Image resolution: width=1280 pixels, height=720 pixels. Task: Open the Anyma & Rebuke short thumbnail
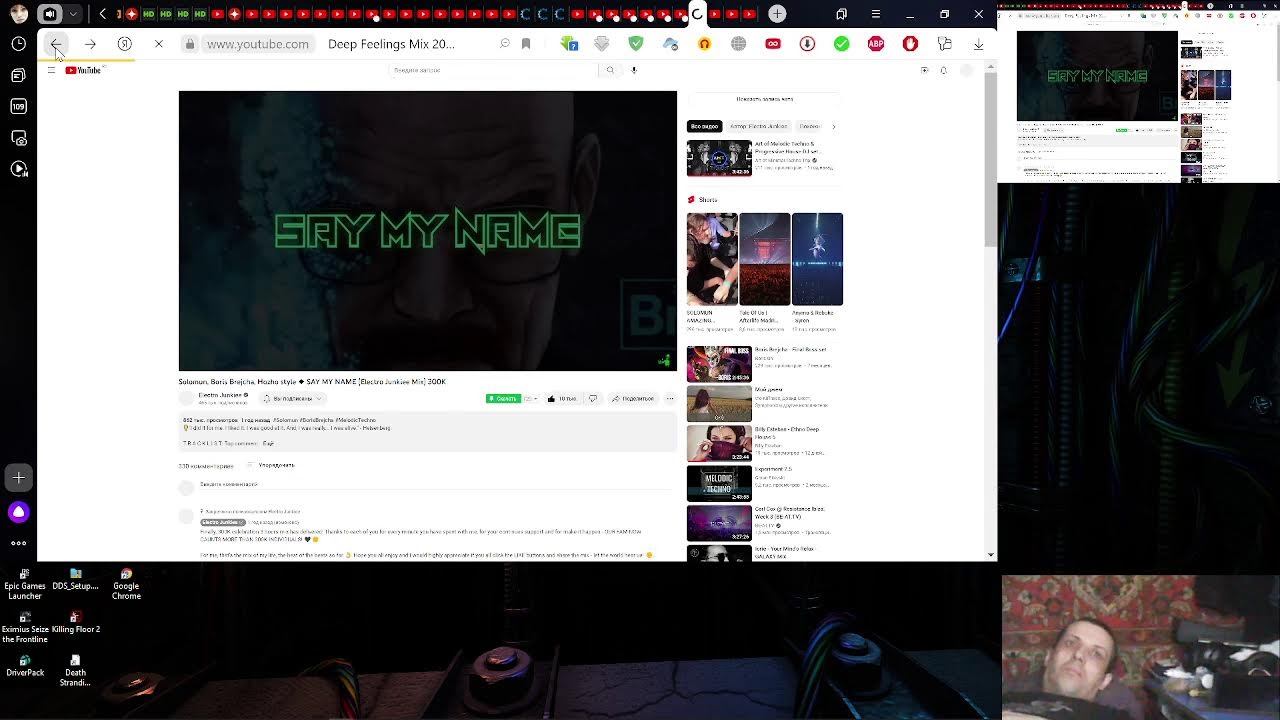tap(817, 259)
